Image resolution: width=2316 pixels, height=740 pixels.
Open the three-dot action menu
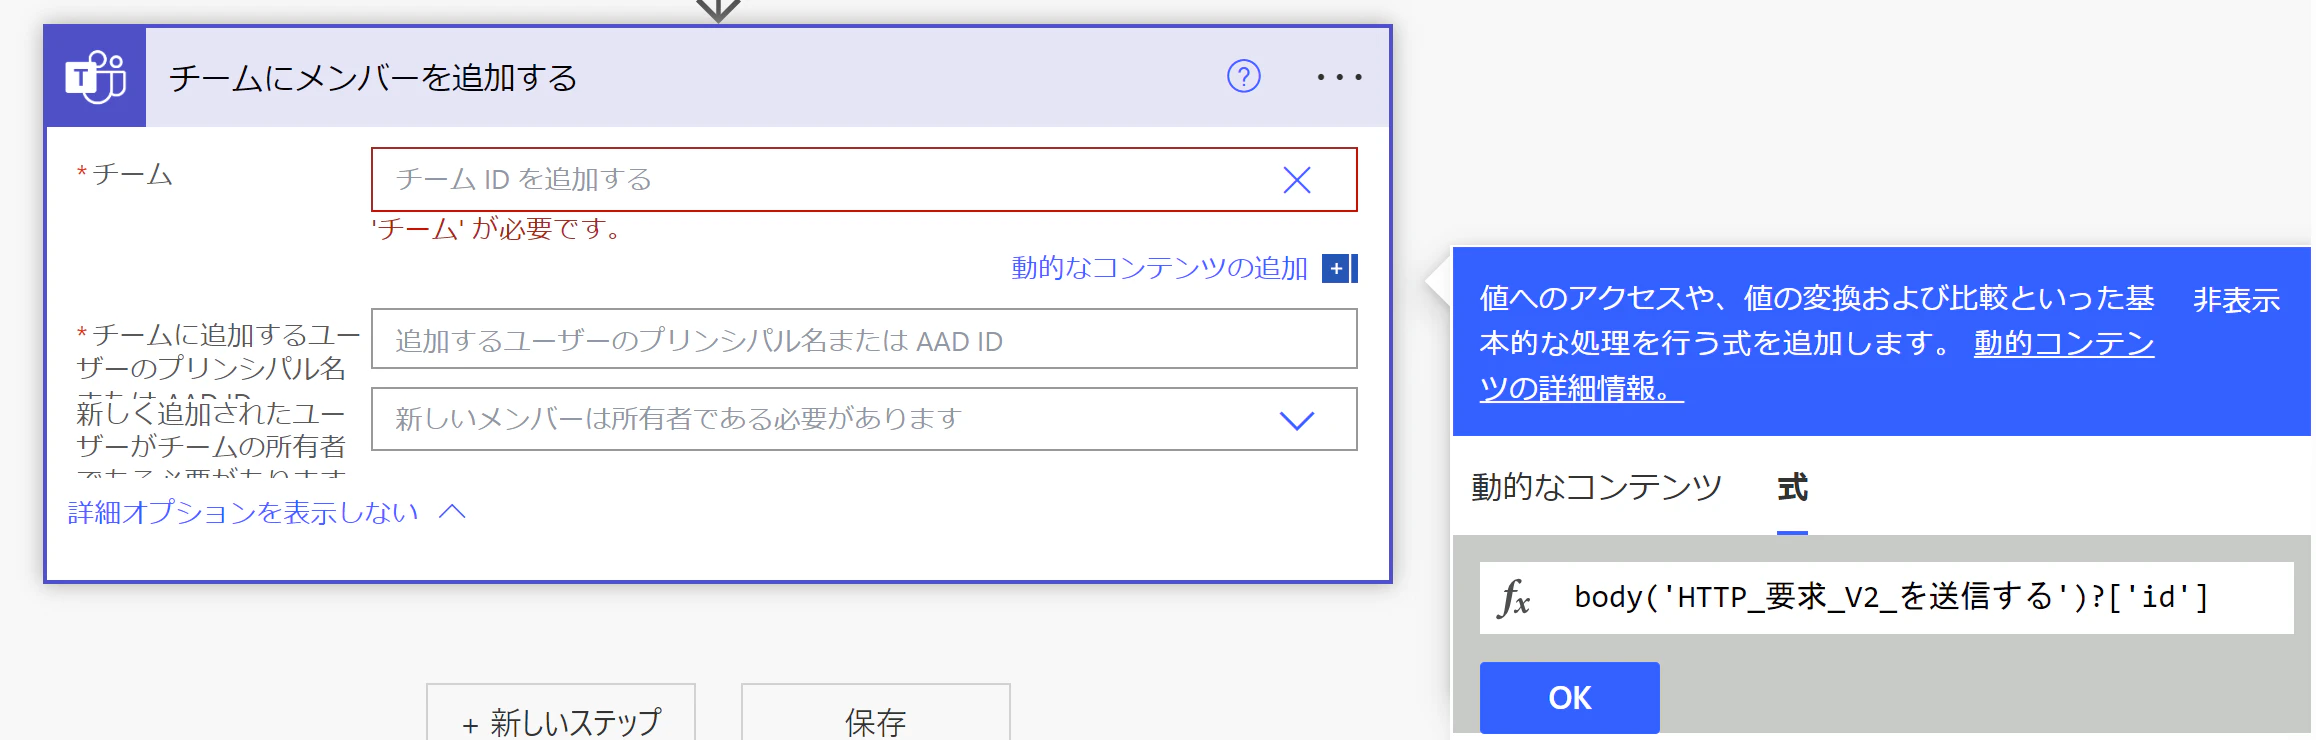pyautogui.click(x=1339, y=77)
